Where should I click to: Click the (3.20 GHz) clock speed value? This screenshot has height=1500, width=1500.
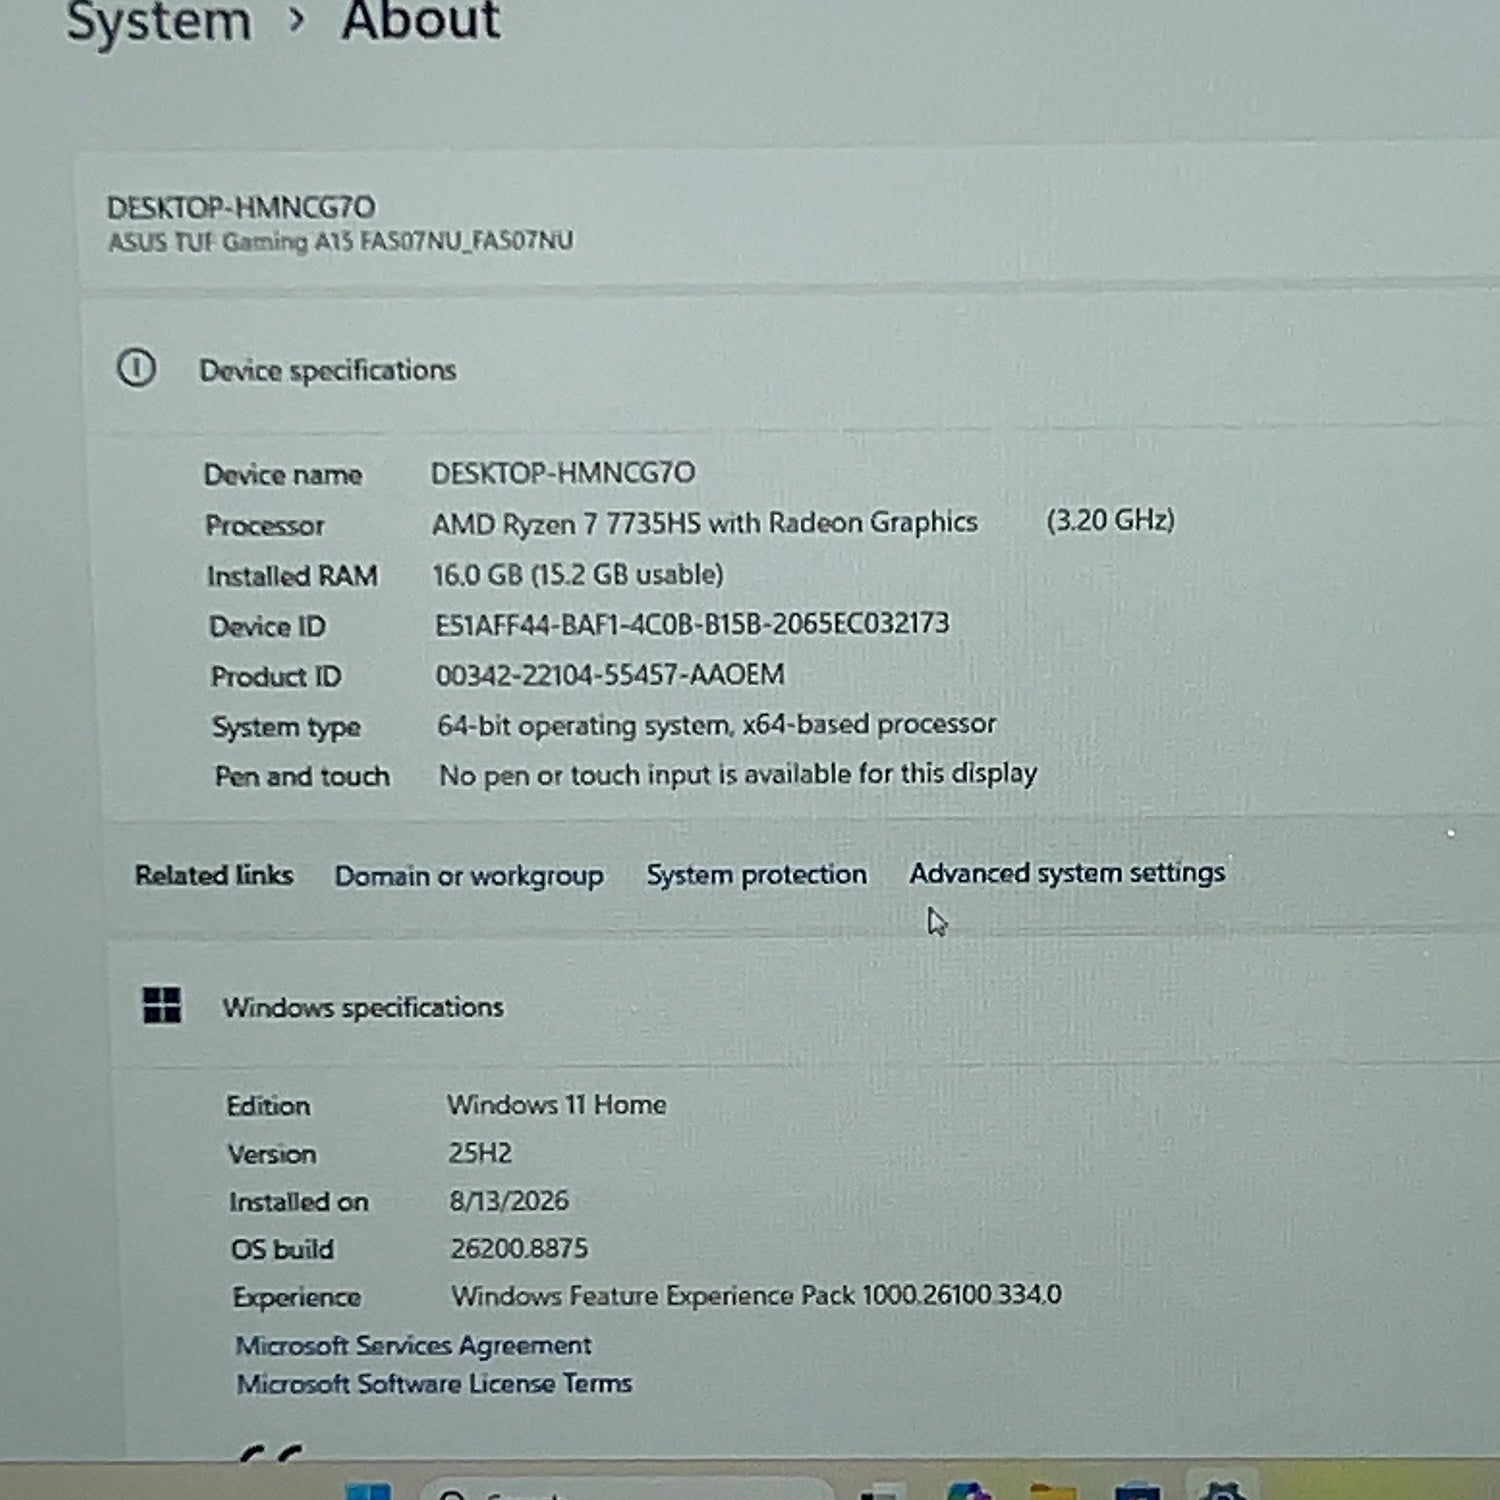click(1110, 520)
